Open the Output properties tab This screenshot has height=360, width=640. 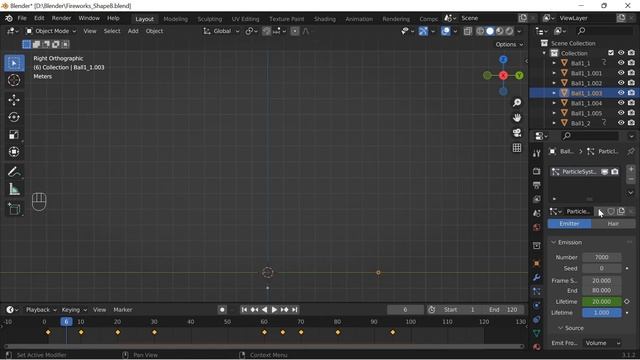click(536, 185)
